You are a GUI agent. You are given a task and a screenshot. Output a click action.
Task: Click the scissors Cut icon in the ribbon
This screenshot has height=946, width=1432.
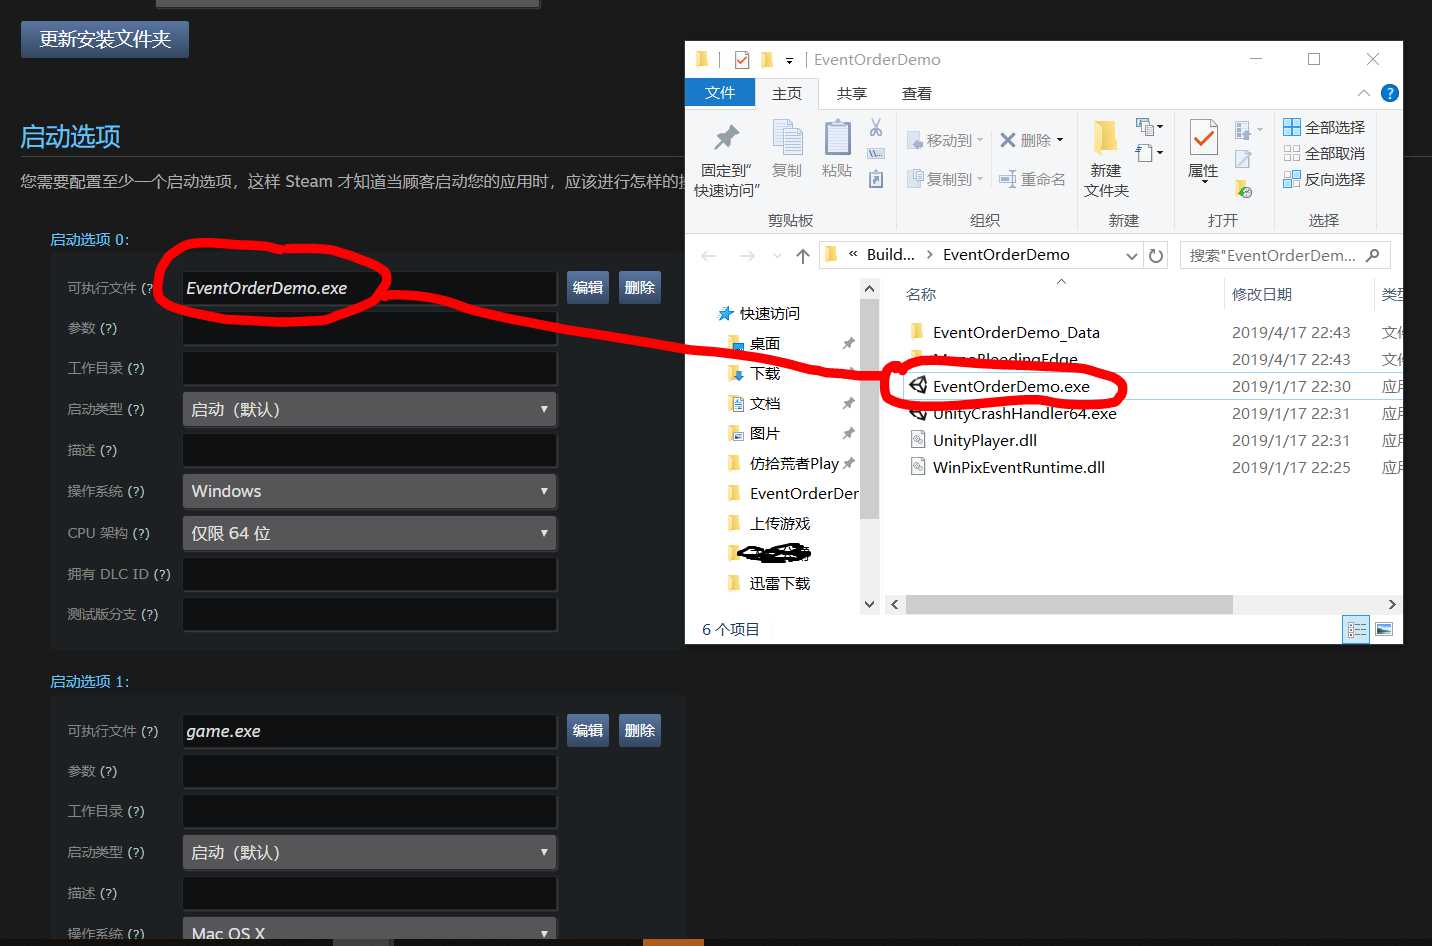(x=876, y=127)
